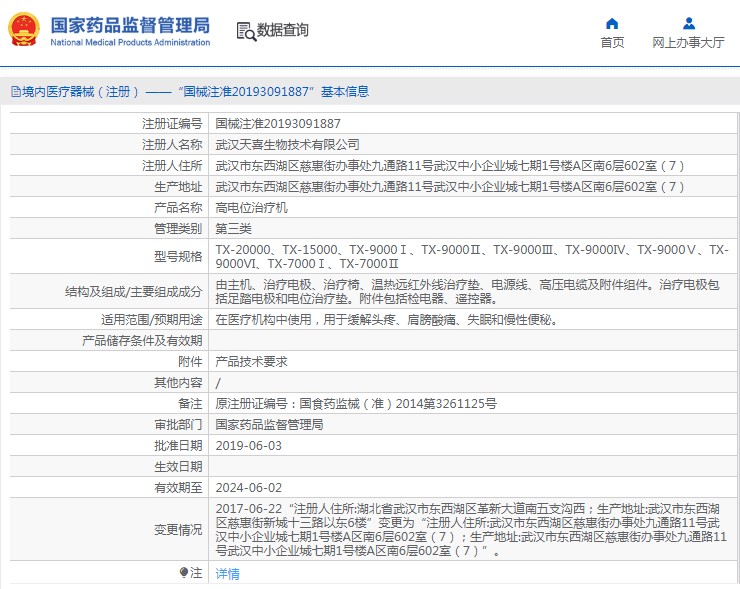Click the 适用范围/预期用途 label
The image size is (740, 589).
click(151, 320)
